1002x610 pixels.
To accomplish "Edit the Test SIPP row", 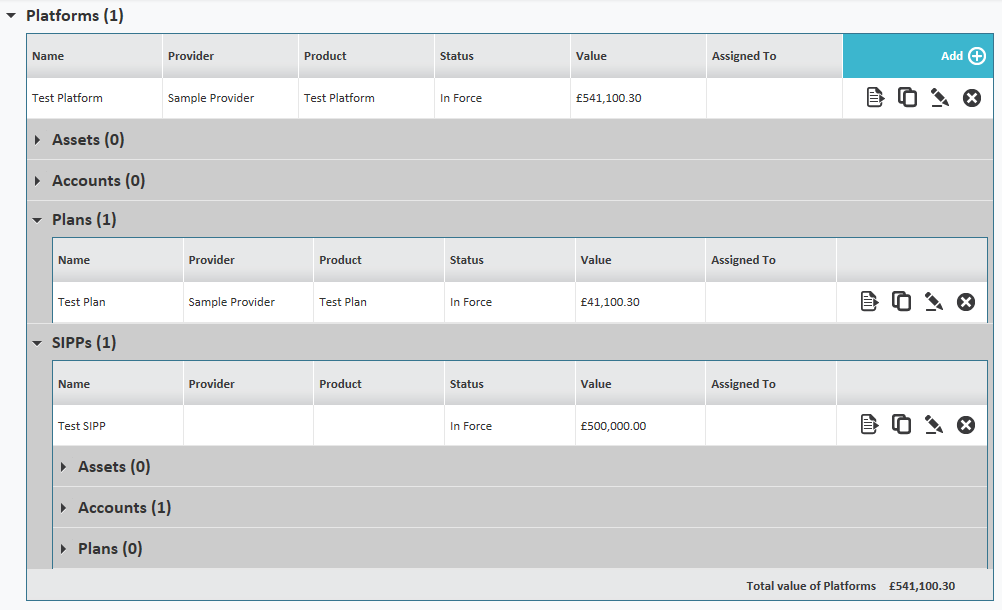I will pyautogui.click(x=933, y=425).
